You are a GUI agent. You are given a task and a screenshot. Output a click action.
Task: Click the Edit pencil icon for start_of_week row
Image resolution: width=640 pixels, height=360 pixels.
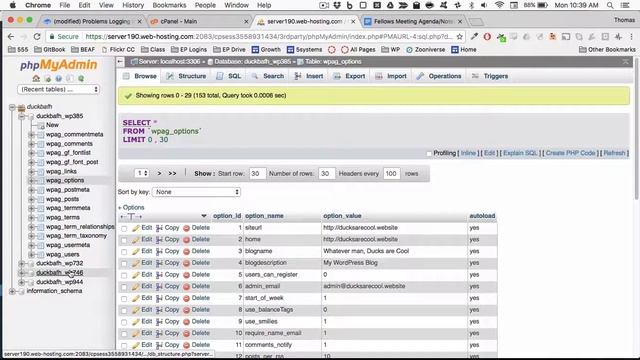tap(136, 298)
